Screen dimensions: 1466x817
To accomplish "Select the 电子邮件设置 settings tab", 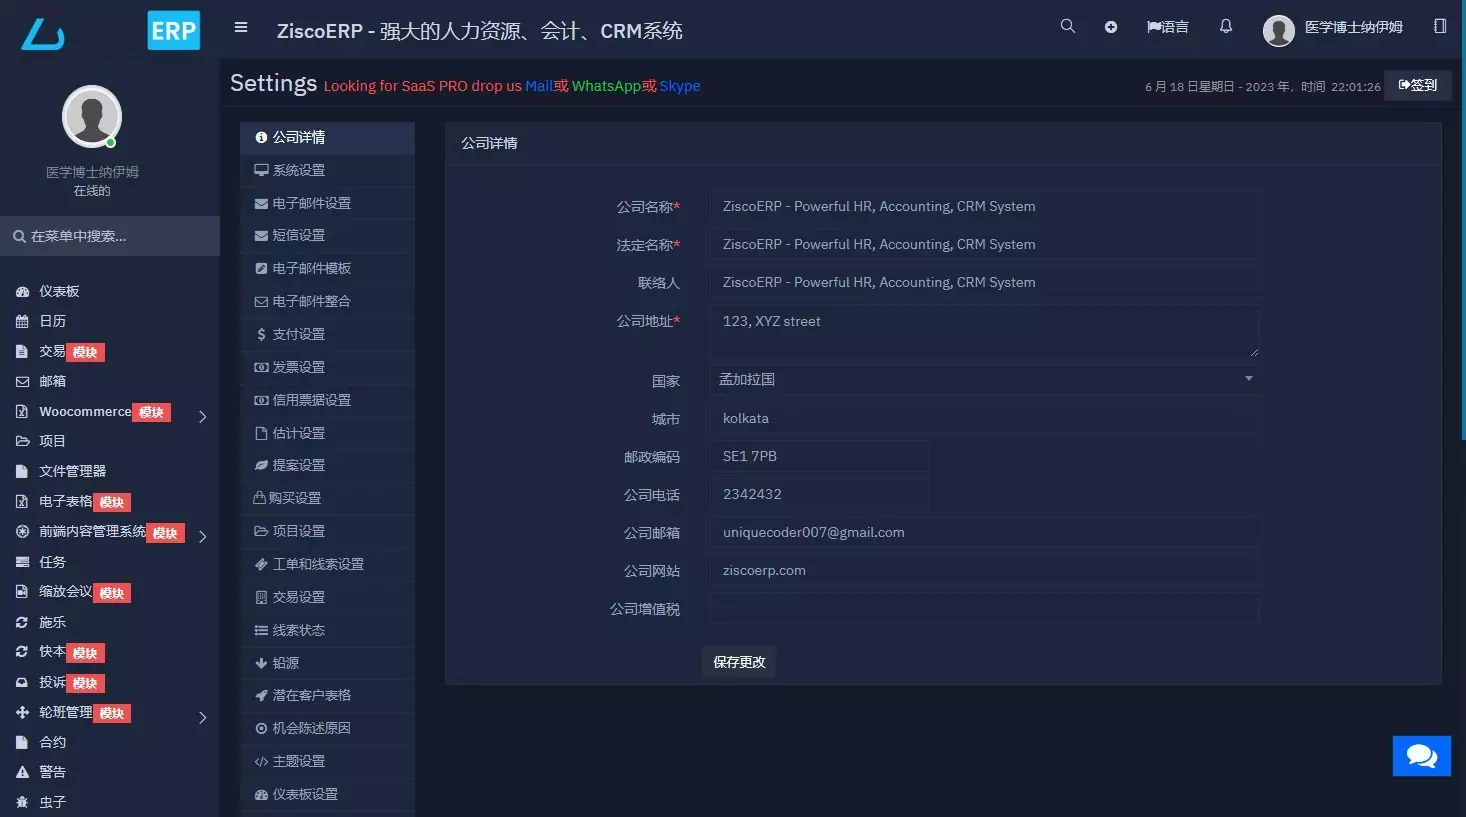I will click(x=327, y=203).
